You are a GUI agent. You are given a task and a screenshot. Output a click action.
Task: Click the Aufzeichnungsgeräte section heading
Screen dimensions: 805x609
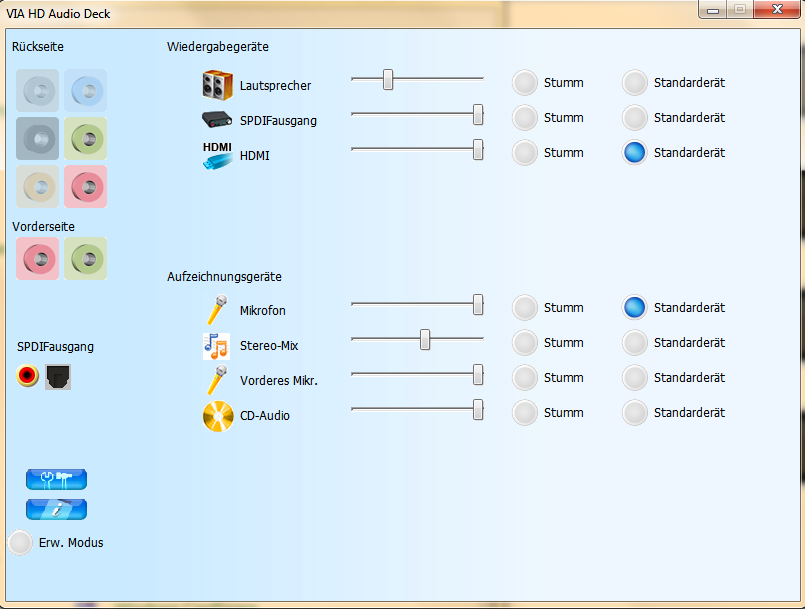[x=224, y=277]
